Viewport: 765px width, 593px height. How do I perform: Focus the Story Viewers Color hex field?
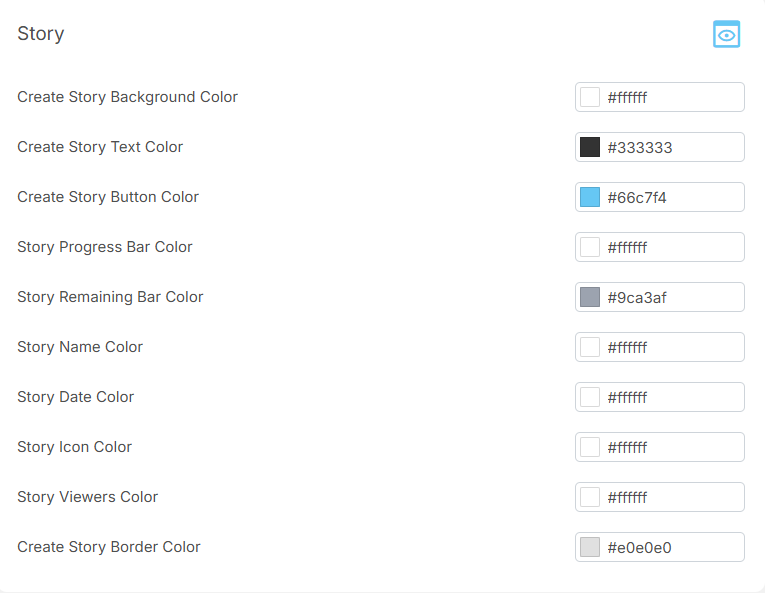[x=672, y=497]
